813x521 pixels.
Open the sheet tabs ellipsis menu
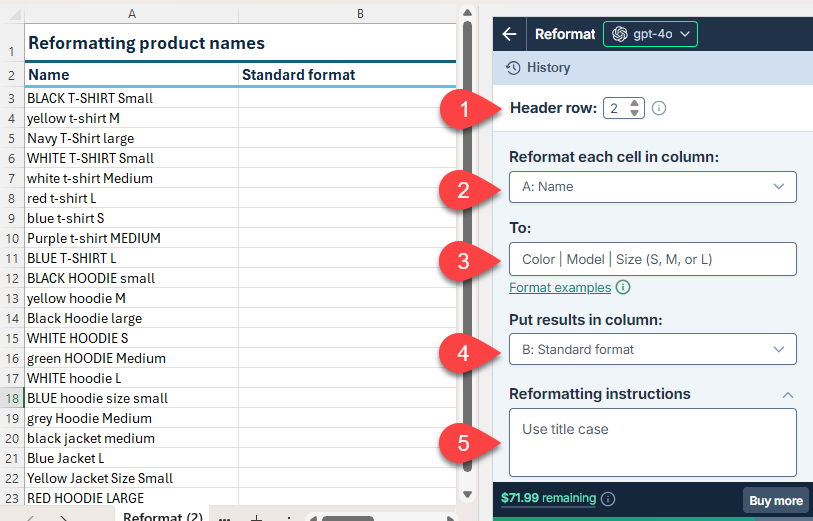(x=224, y=517)
